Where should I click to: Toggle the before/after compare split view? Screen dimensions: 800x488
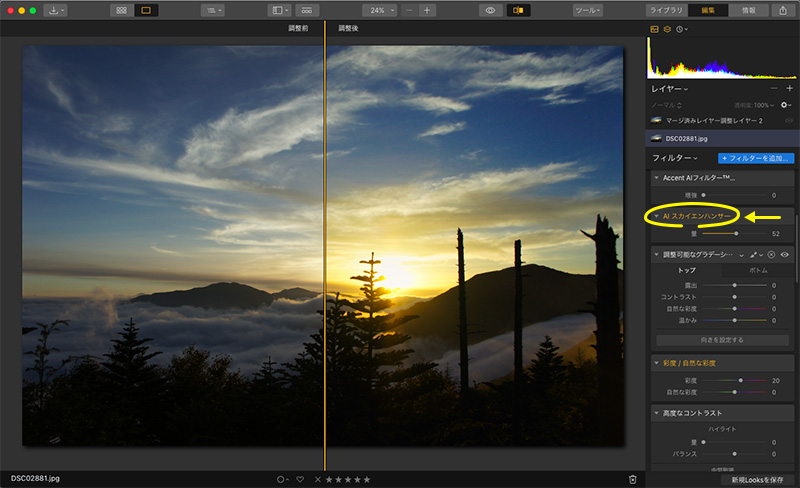518,10
